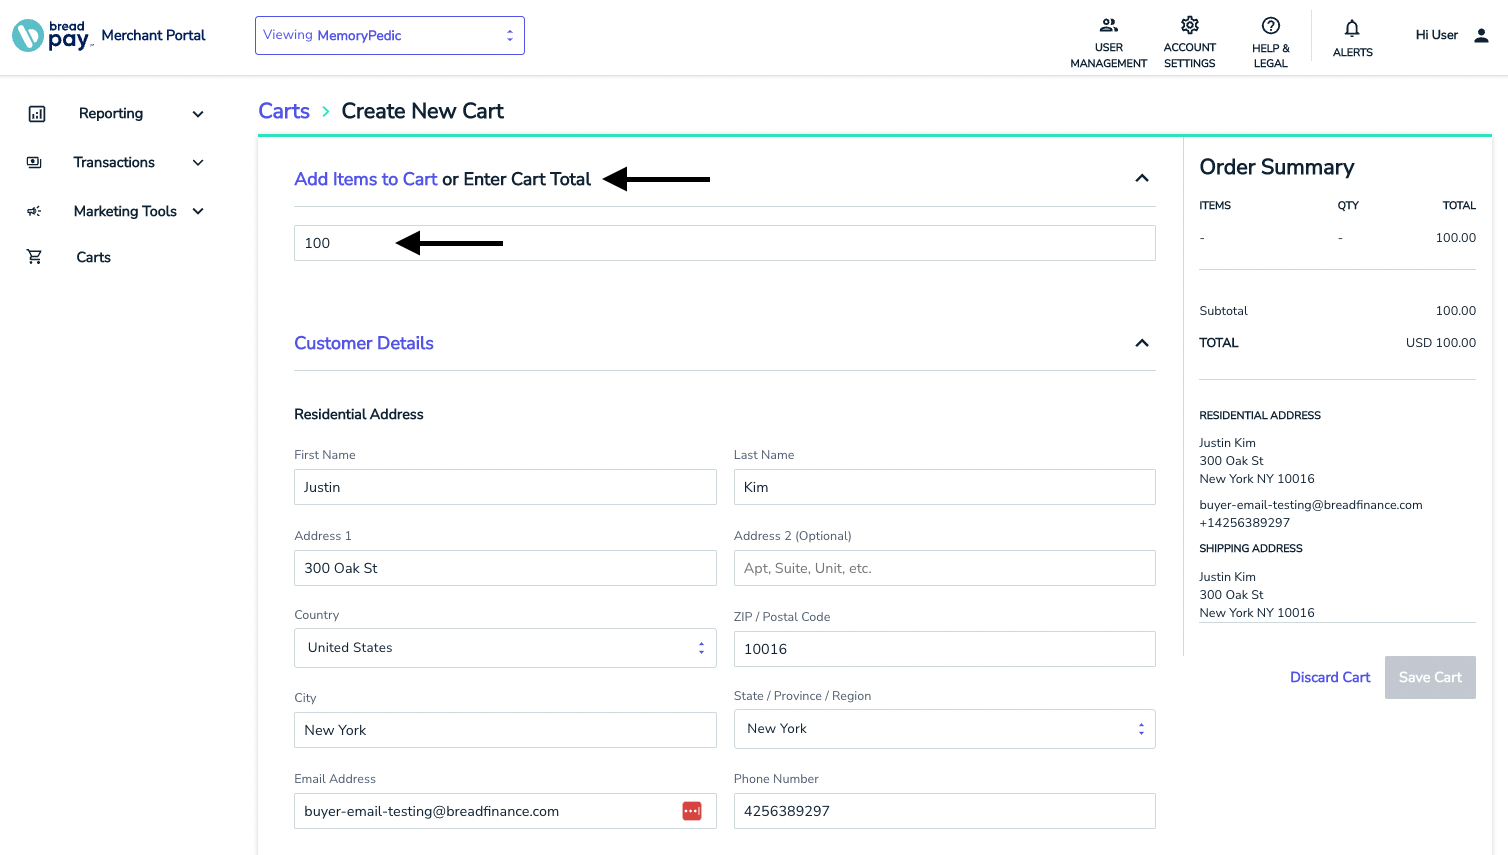Navigate back via the Carts breadcrumb link

click(283, 111)
